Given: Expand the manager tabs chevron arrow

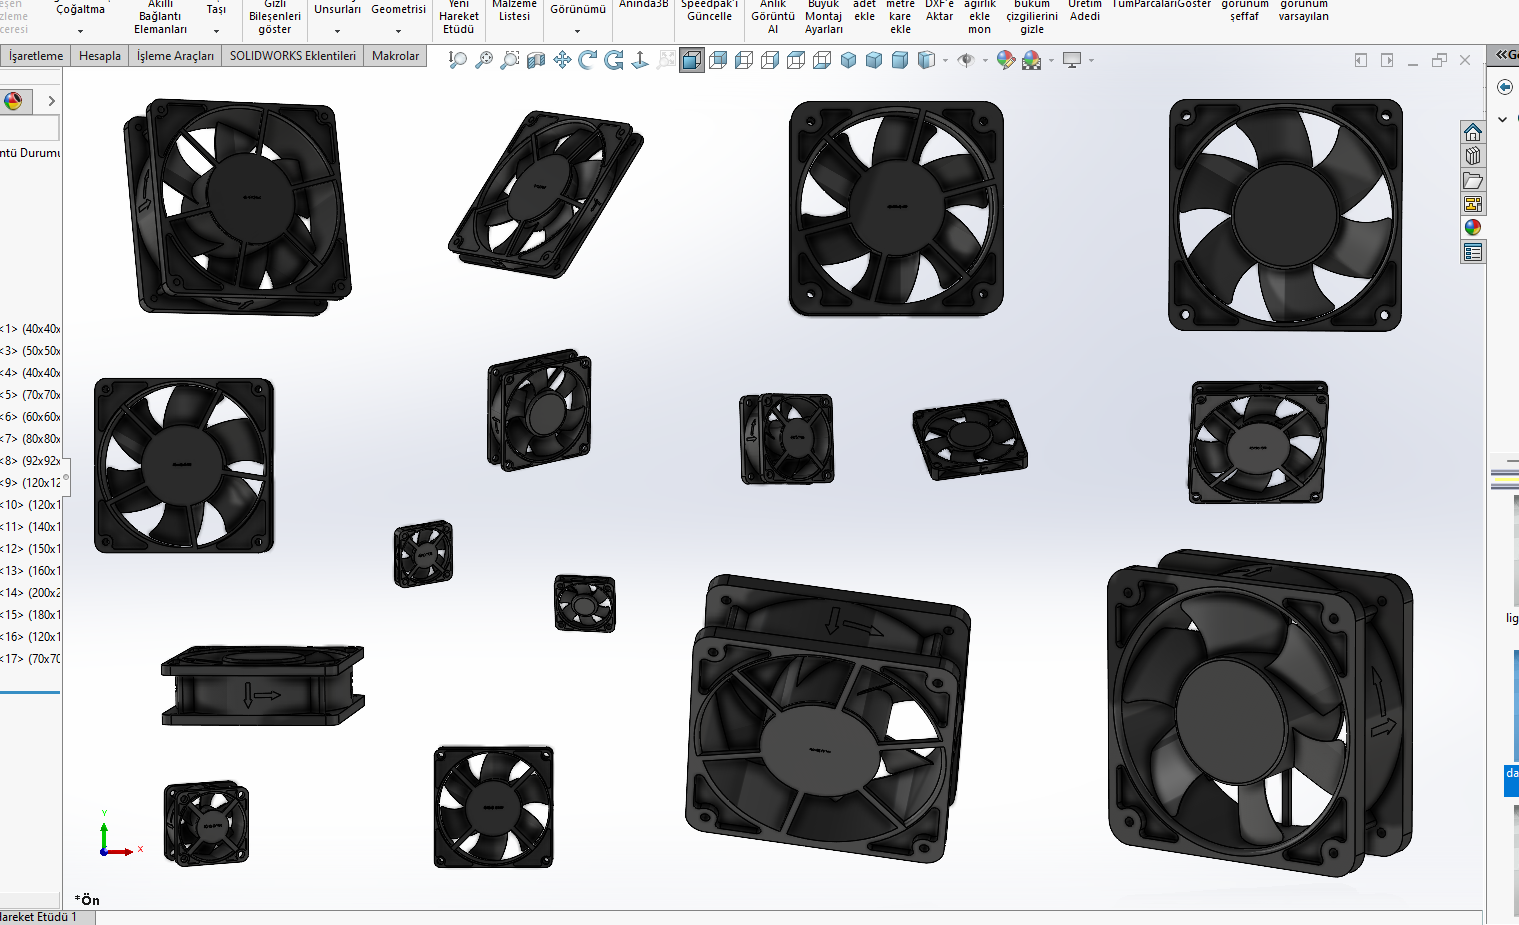Looking at the screenshot, I should [x=51, y=101].
